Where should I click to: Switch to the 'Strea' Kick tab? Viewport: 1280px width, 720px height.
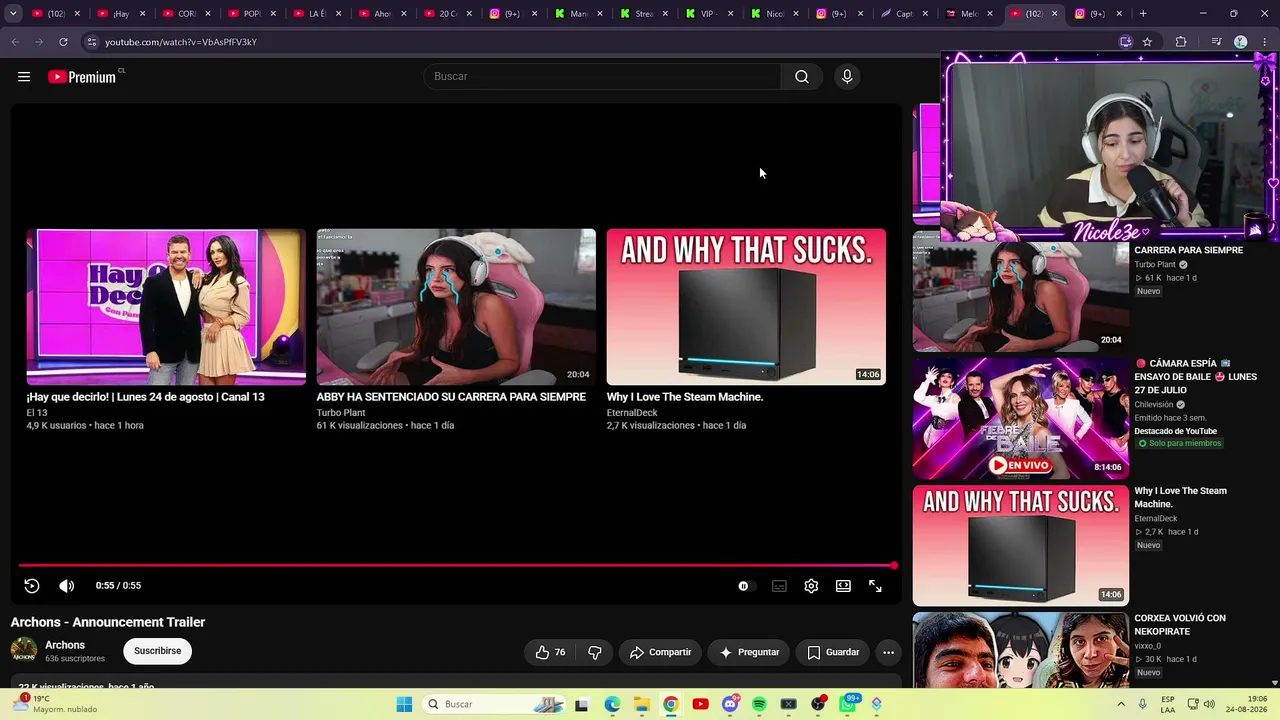[642, 14]
